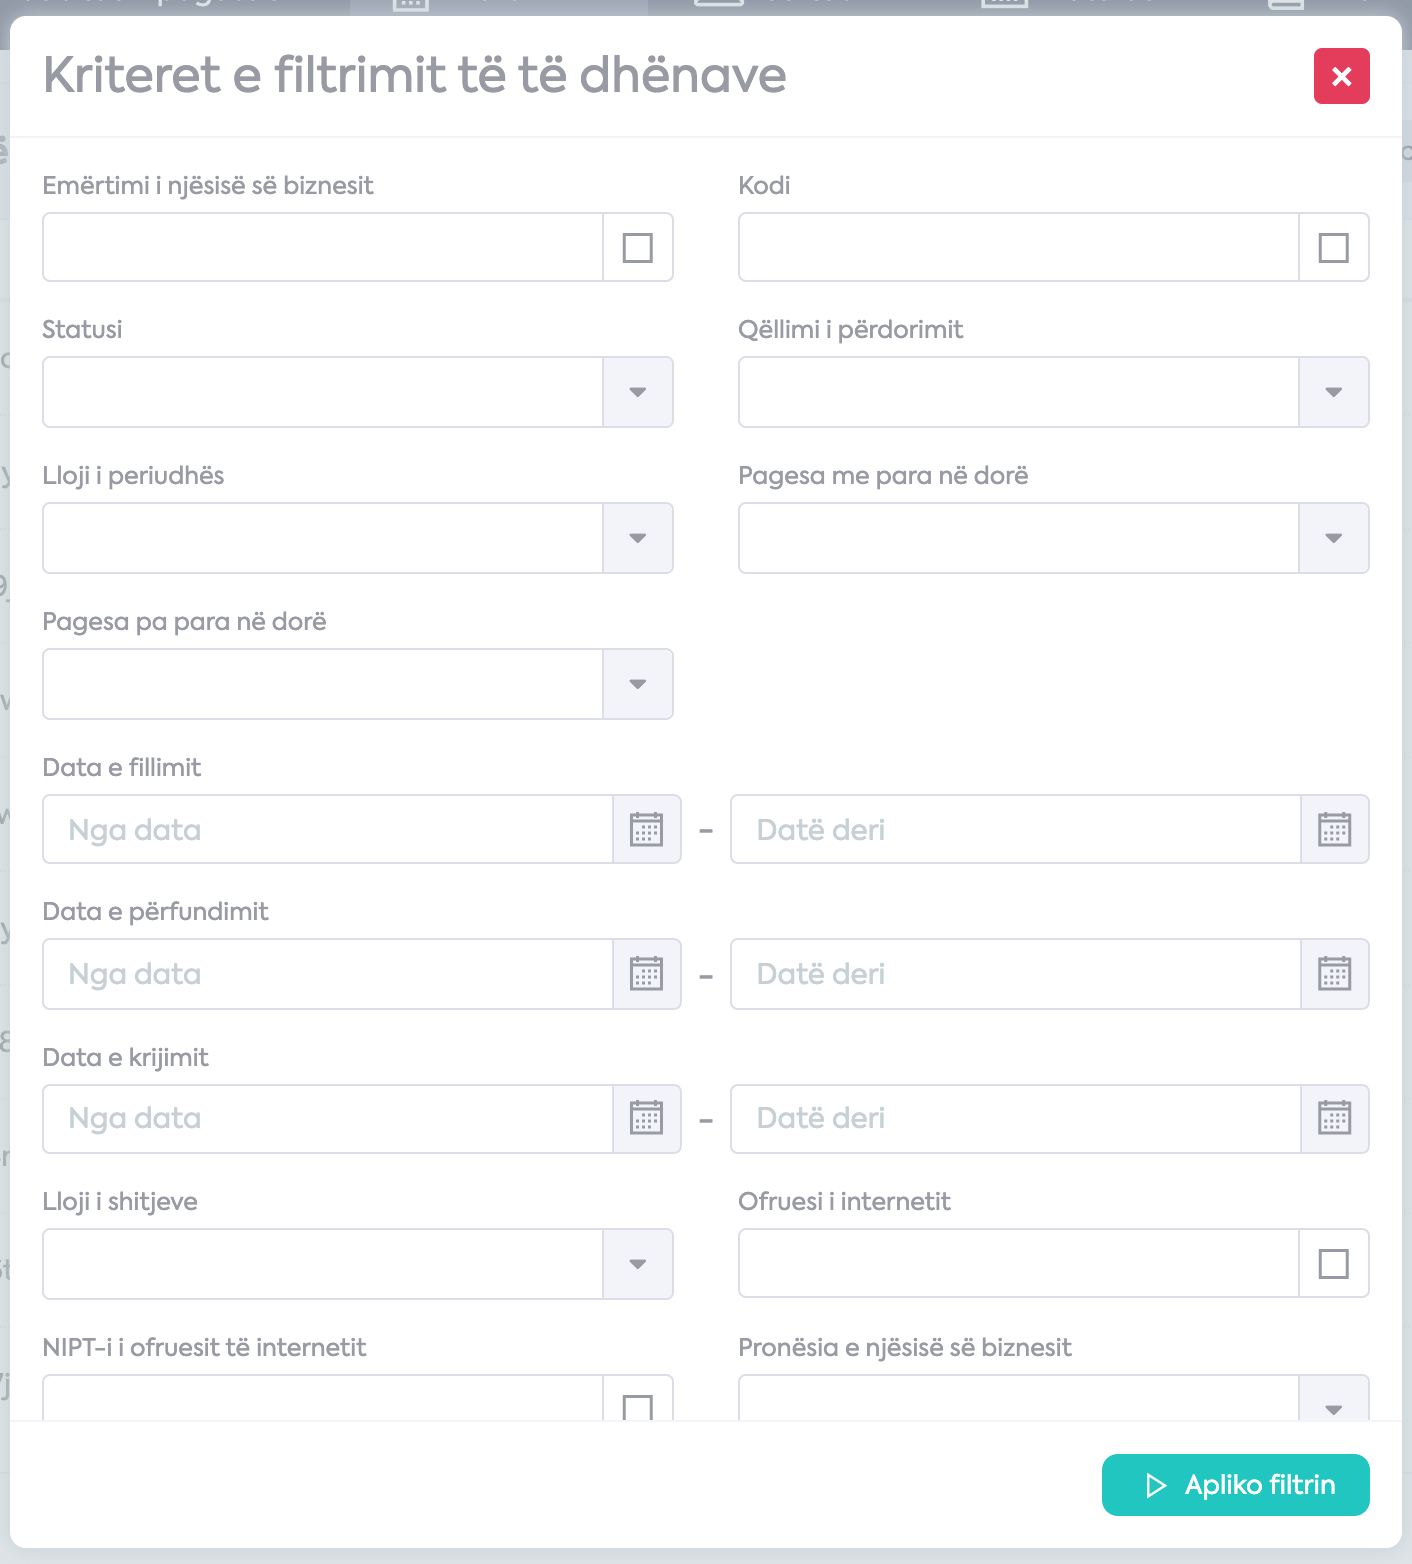Toggle checkbox beside Kodi field
1412x1564 pixels.
[x=1334, y=247]
